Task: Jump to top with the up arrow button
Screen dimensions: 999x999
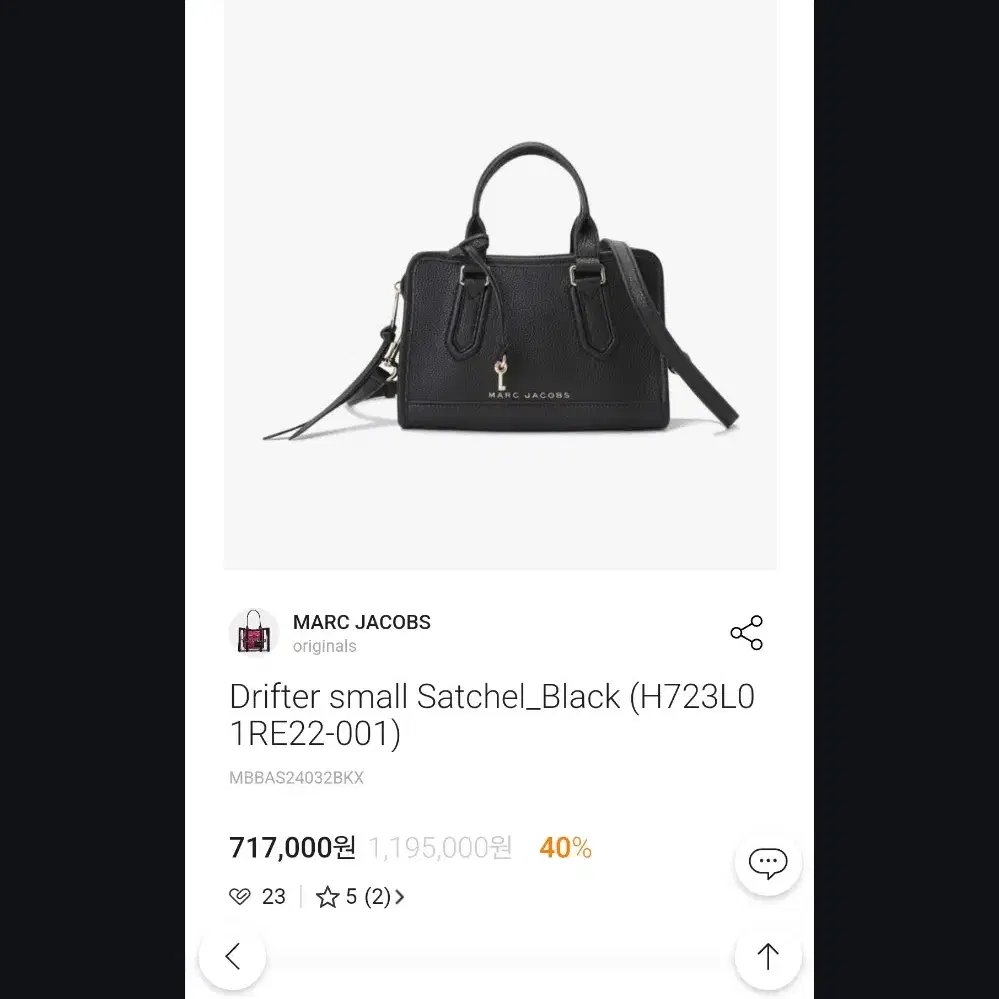Action: [768, 956]
